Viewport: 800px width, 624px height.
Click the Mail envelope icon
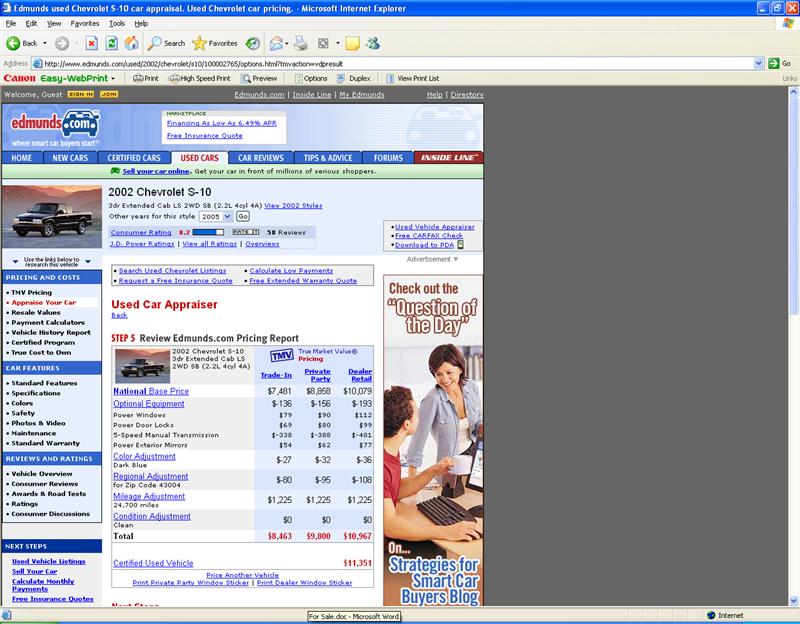pos(276,43)
